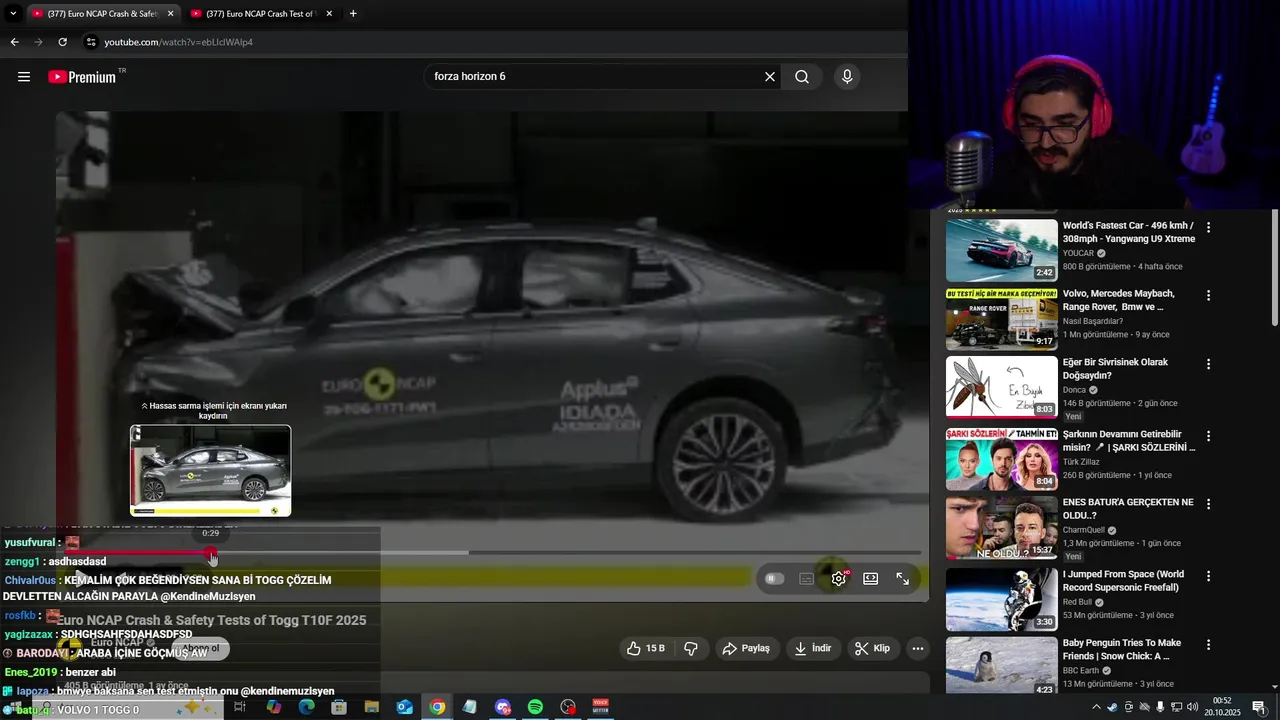
Task: Open World's Fastest Car video thumbnail
Action: point(1001,251)
